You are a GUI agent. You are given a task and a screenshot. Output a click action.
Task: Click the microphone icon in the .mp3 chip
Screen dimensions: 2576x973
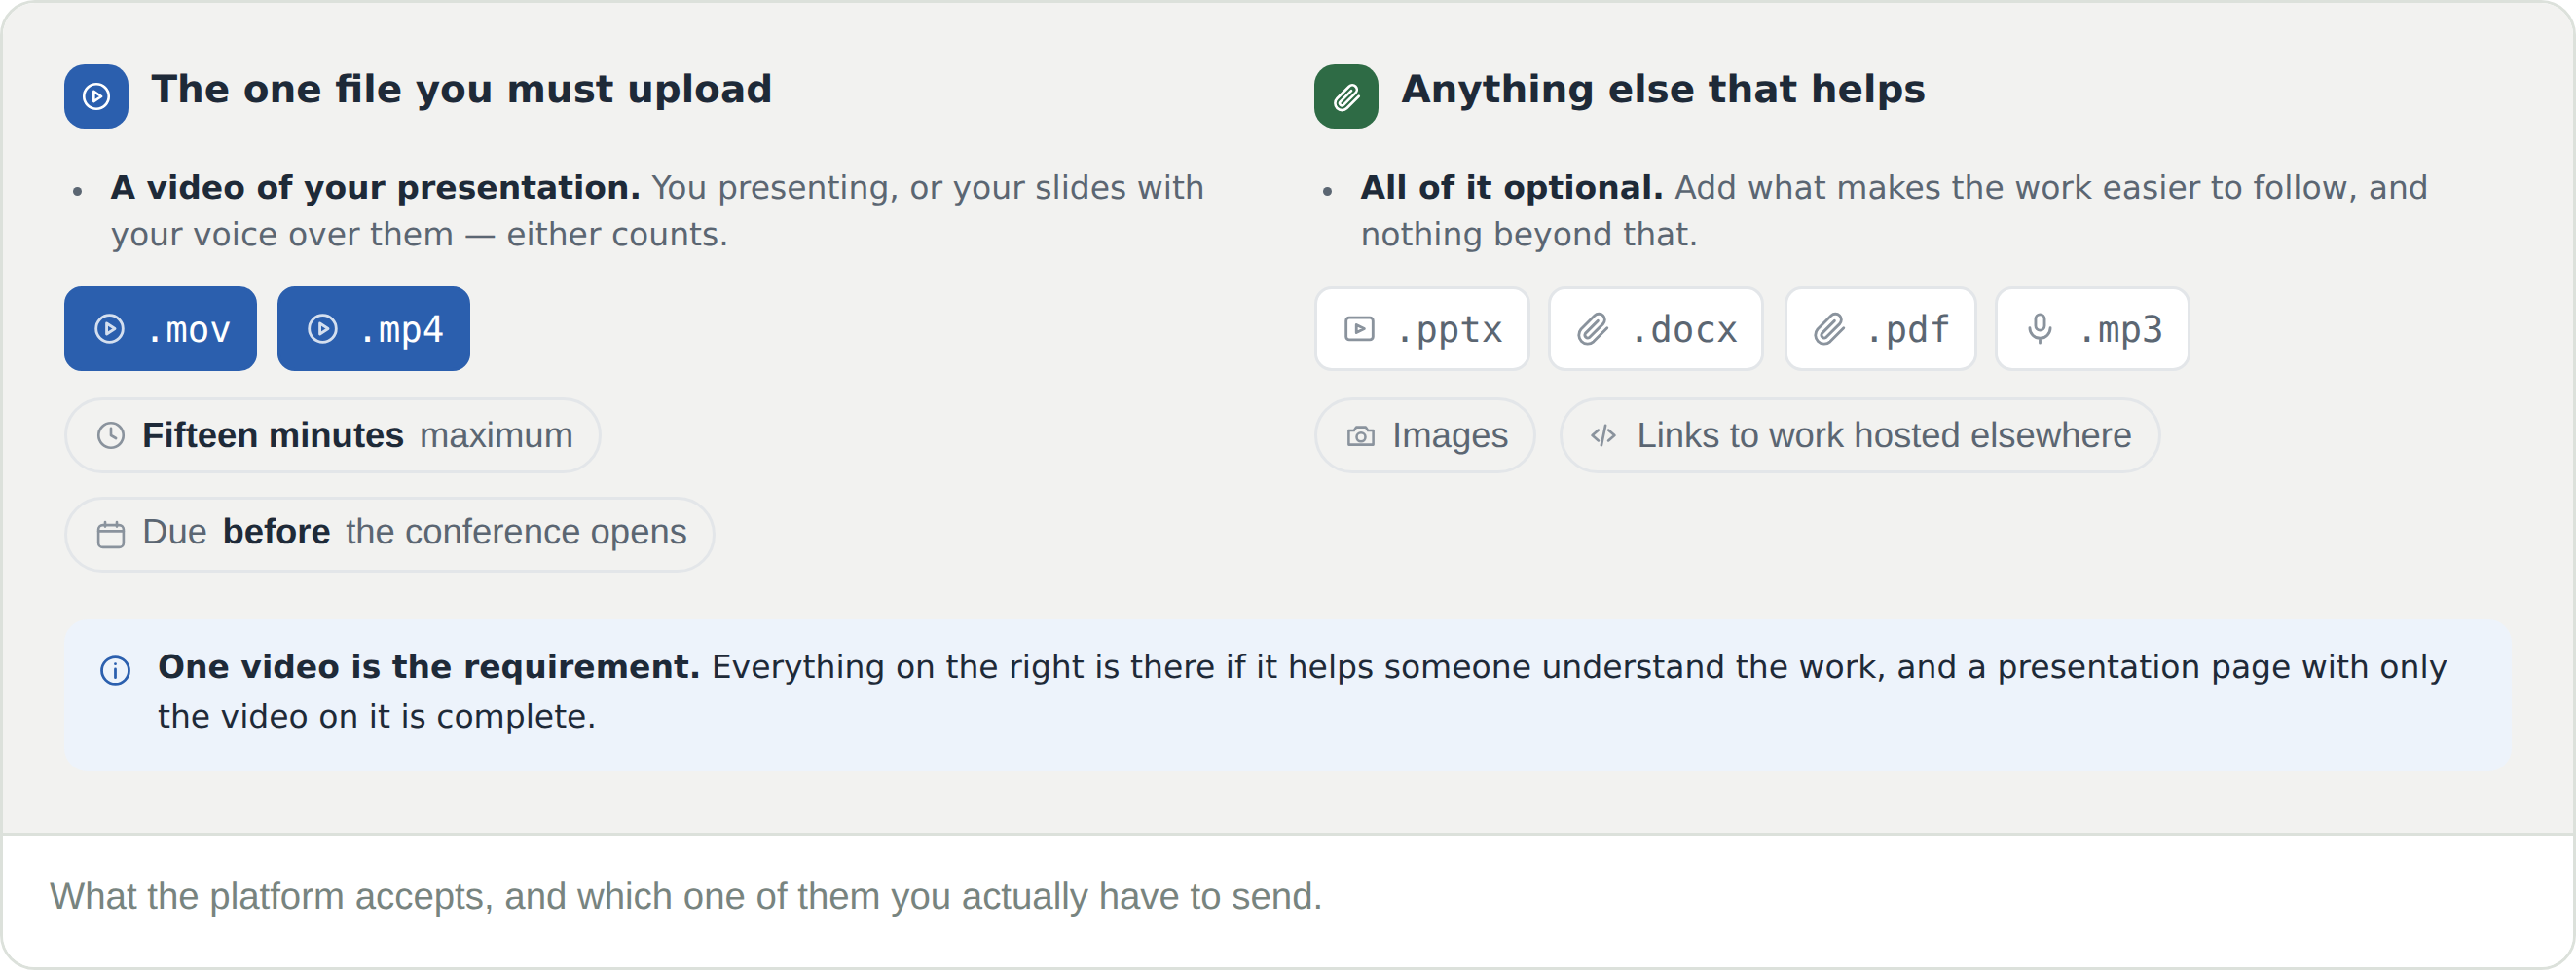click(2040, 329)
